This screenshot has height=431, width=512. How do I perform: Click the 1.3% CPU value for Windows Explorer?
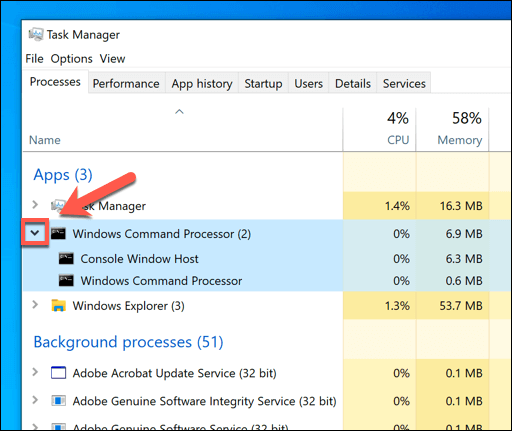tap(397, 305)
